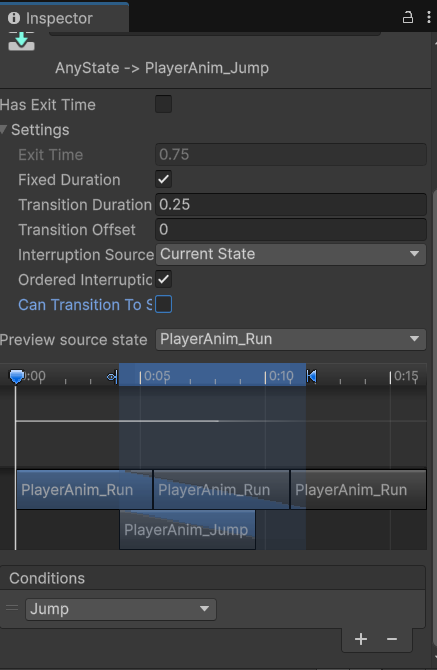Click the AnyState -> PlayerAnim_Jump title
Image resolution: width=437 pixels, height=670 pixels.
[162, 68]
